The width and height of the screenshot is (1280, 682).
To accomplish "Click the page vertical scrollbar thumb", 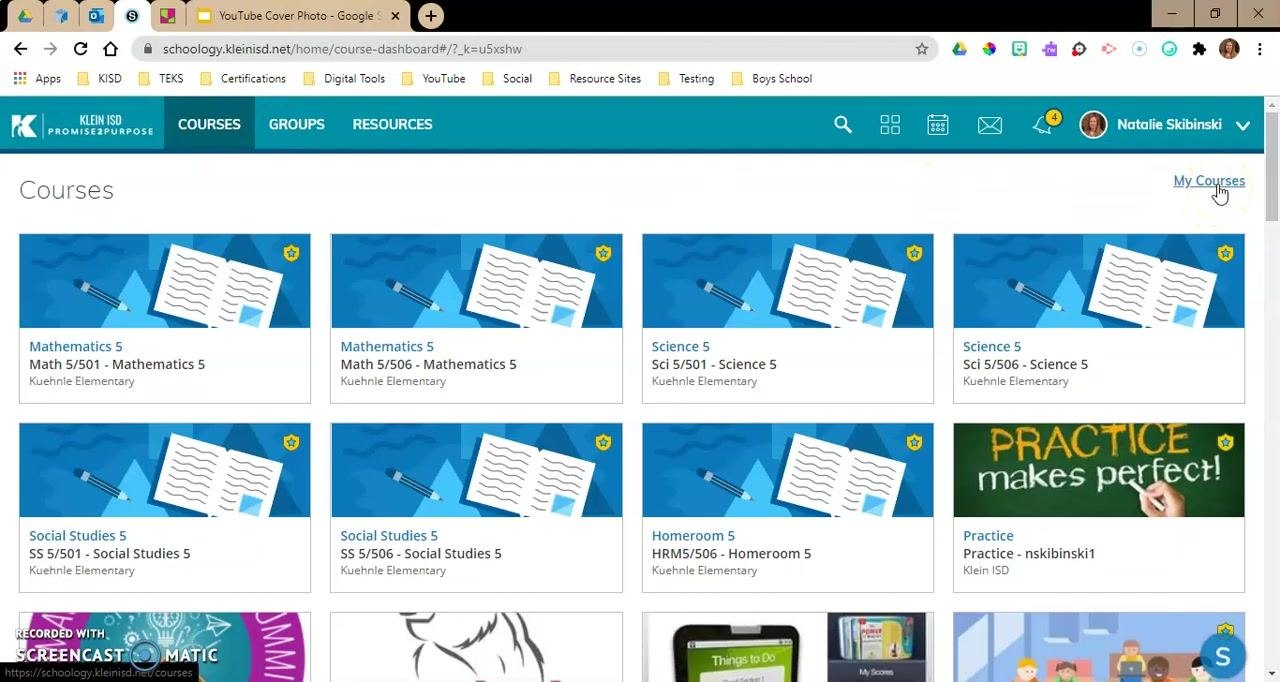I will (x=1272, y=165).
